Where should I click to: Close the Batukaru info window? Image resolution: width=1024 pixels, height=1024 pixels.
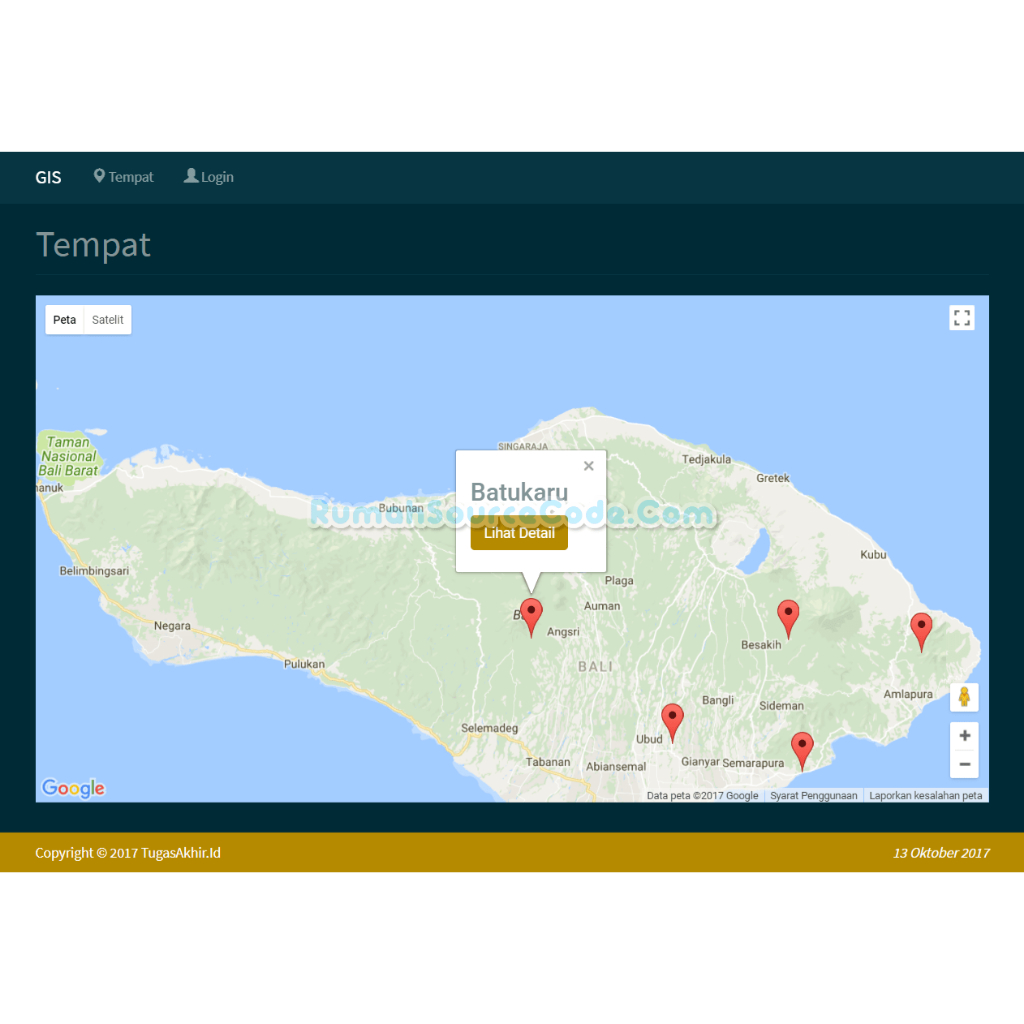click(588, 466)
